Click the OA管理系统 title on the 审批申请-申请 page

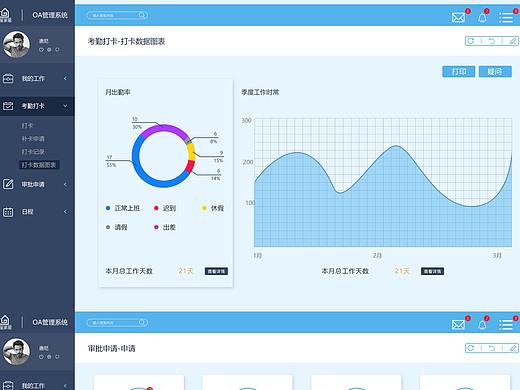pyautogui.click(x=50, y=322)
